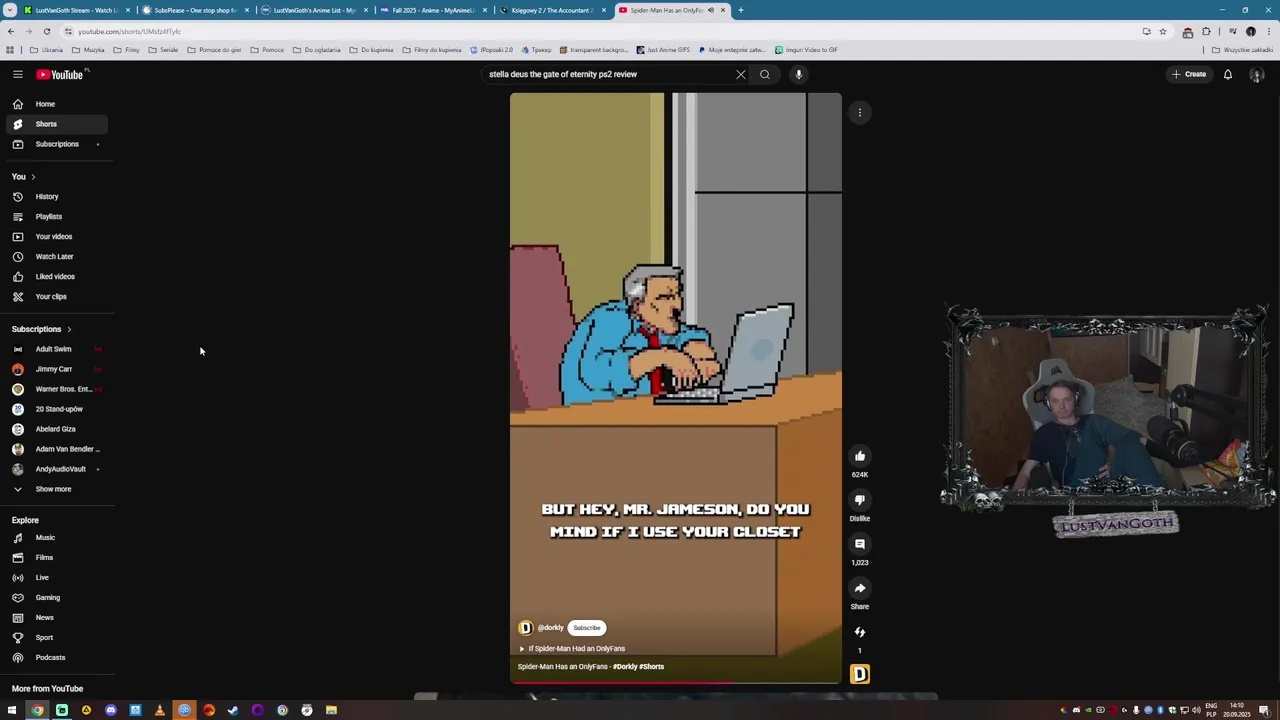Click the Create button

click(1189, 74)
